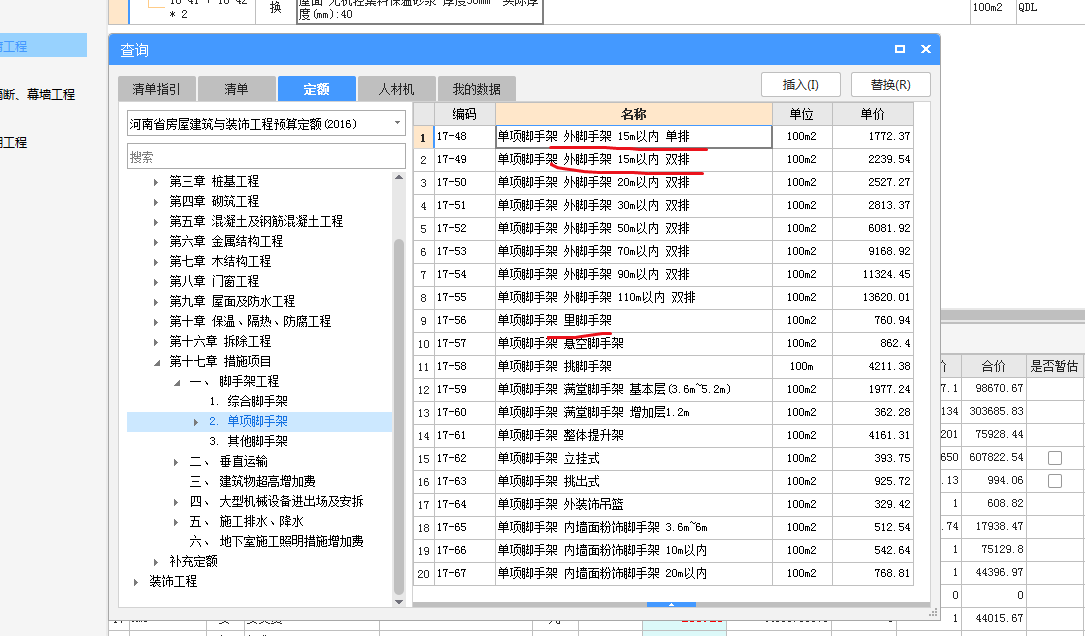Switch to the 清单指引 tab
This screenshot has width=1085, height=636.
pyautogui.click(x=157, y=89)
